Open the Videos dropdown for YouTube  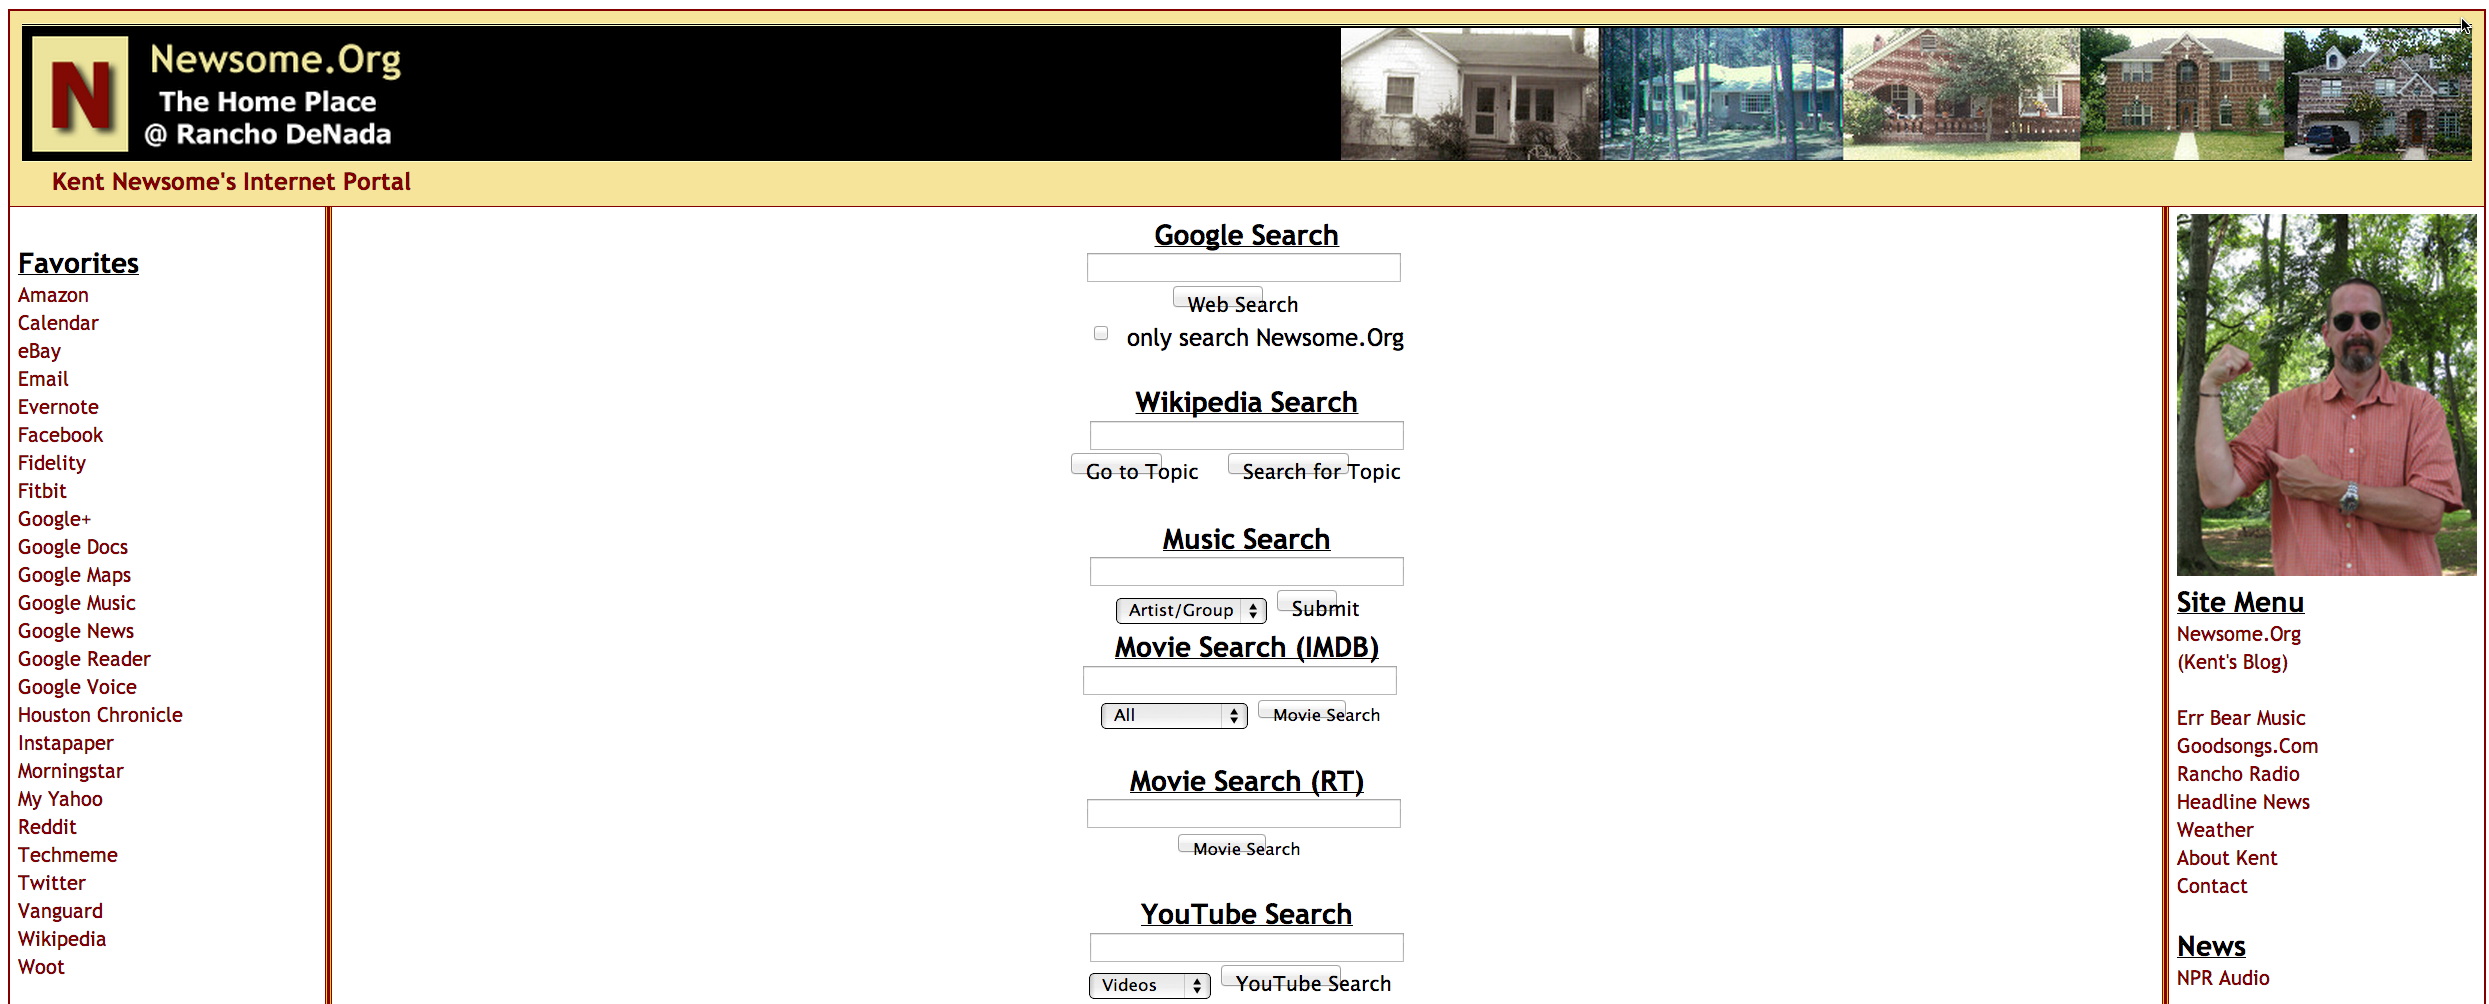coord(1148,985)
